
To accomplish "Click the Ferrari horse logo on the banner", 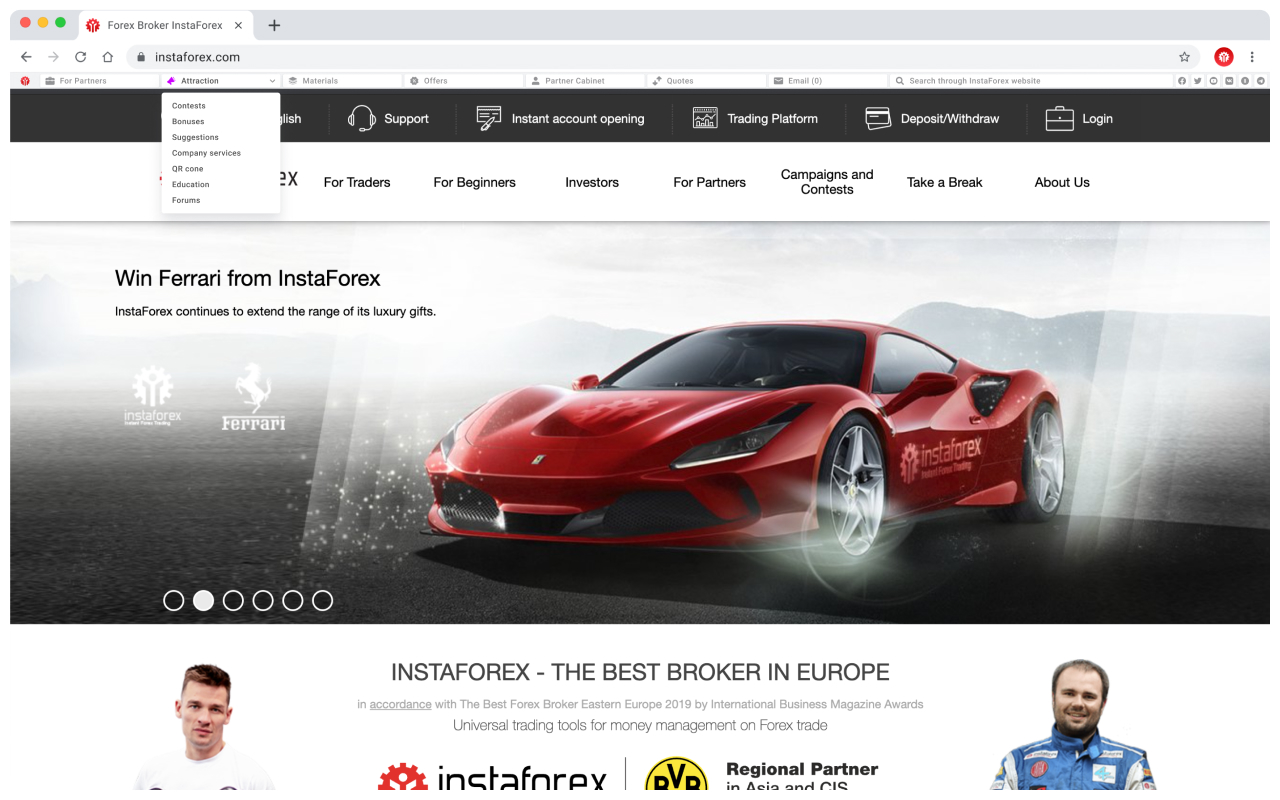I will pos(254,397).
